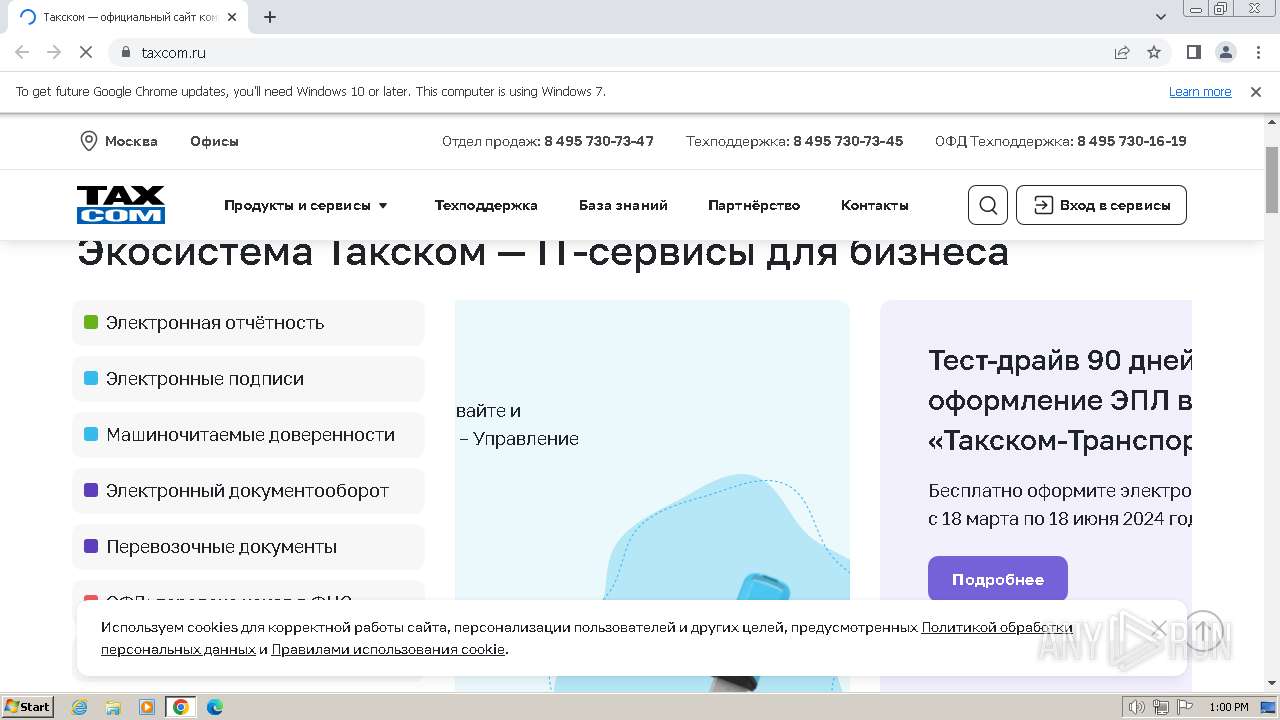Open Chrome three-dot menu
The height and width of the screenshot is (720, 1280).
pos(1258,52)
